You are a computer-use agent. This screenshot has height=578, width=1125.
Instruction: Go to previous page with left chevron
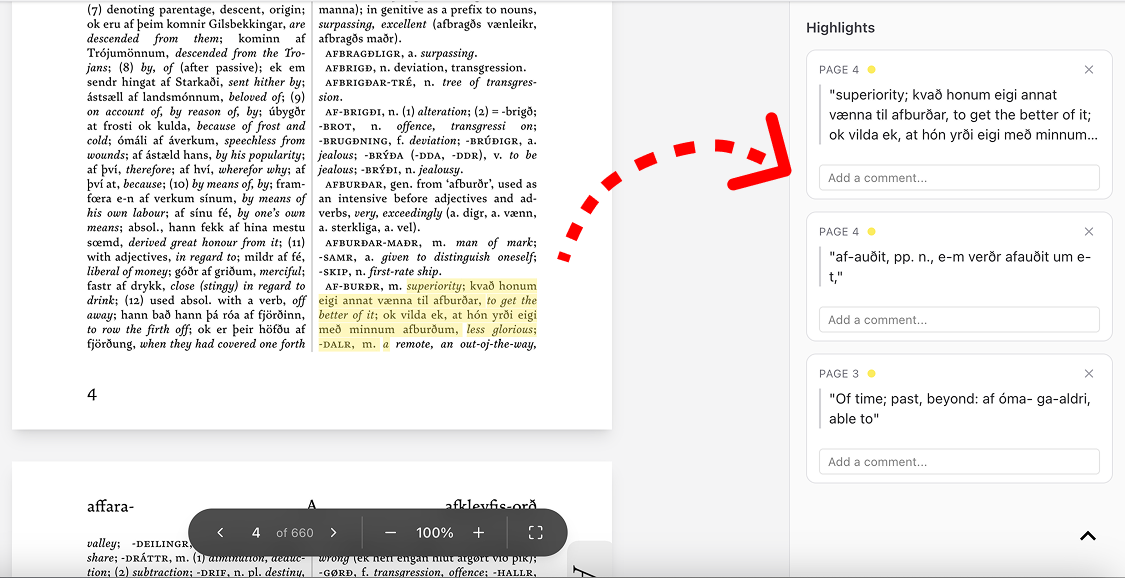point(220,532)
